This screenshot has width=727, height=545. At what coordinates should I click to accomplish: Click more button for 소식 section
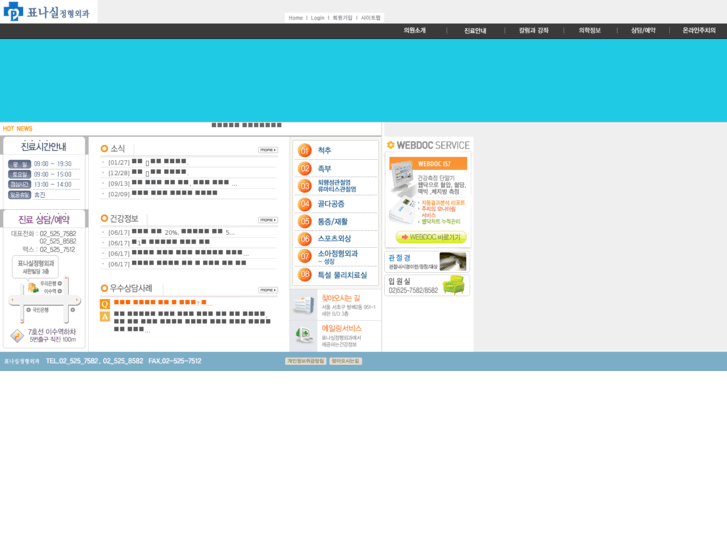click(x=268, y=150)
